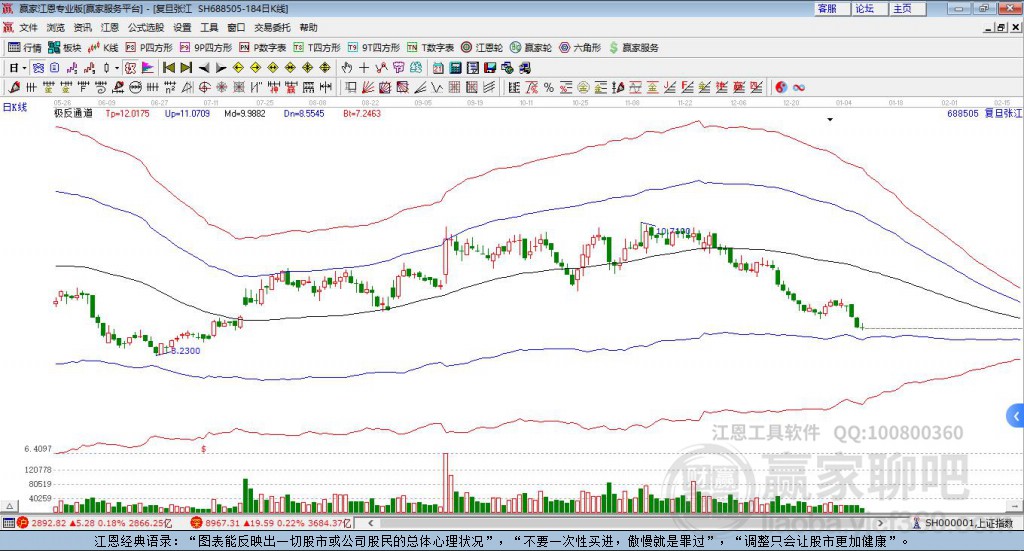The width and height of the screenshot is (1024, 551).
Task: Open the 江恩 menu
Action: click(110, 27)
